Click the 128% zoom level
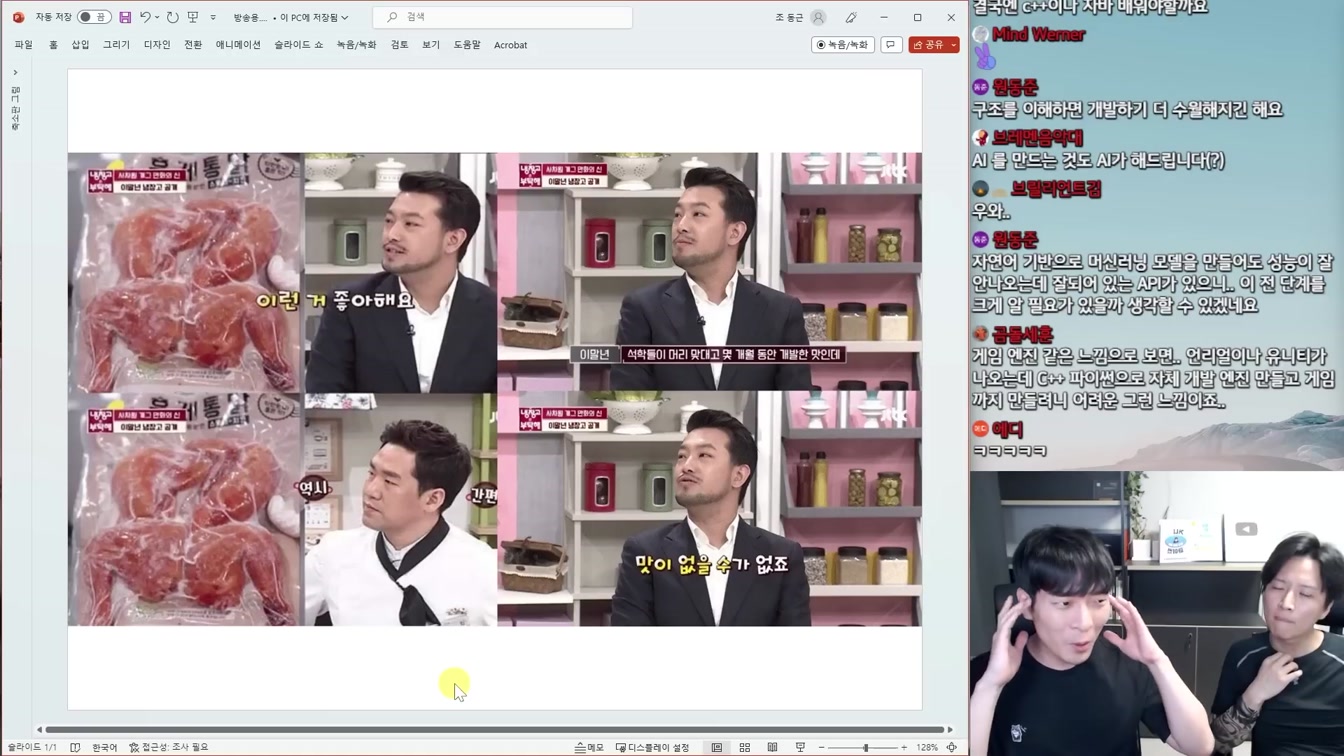Viewport: 1344px width, 756px height. coord(927,747)
